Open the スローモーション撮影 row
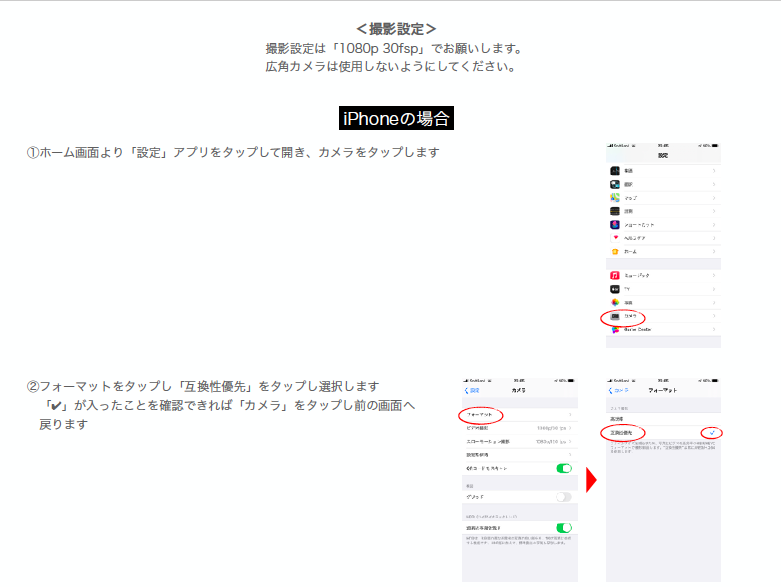 520,442
